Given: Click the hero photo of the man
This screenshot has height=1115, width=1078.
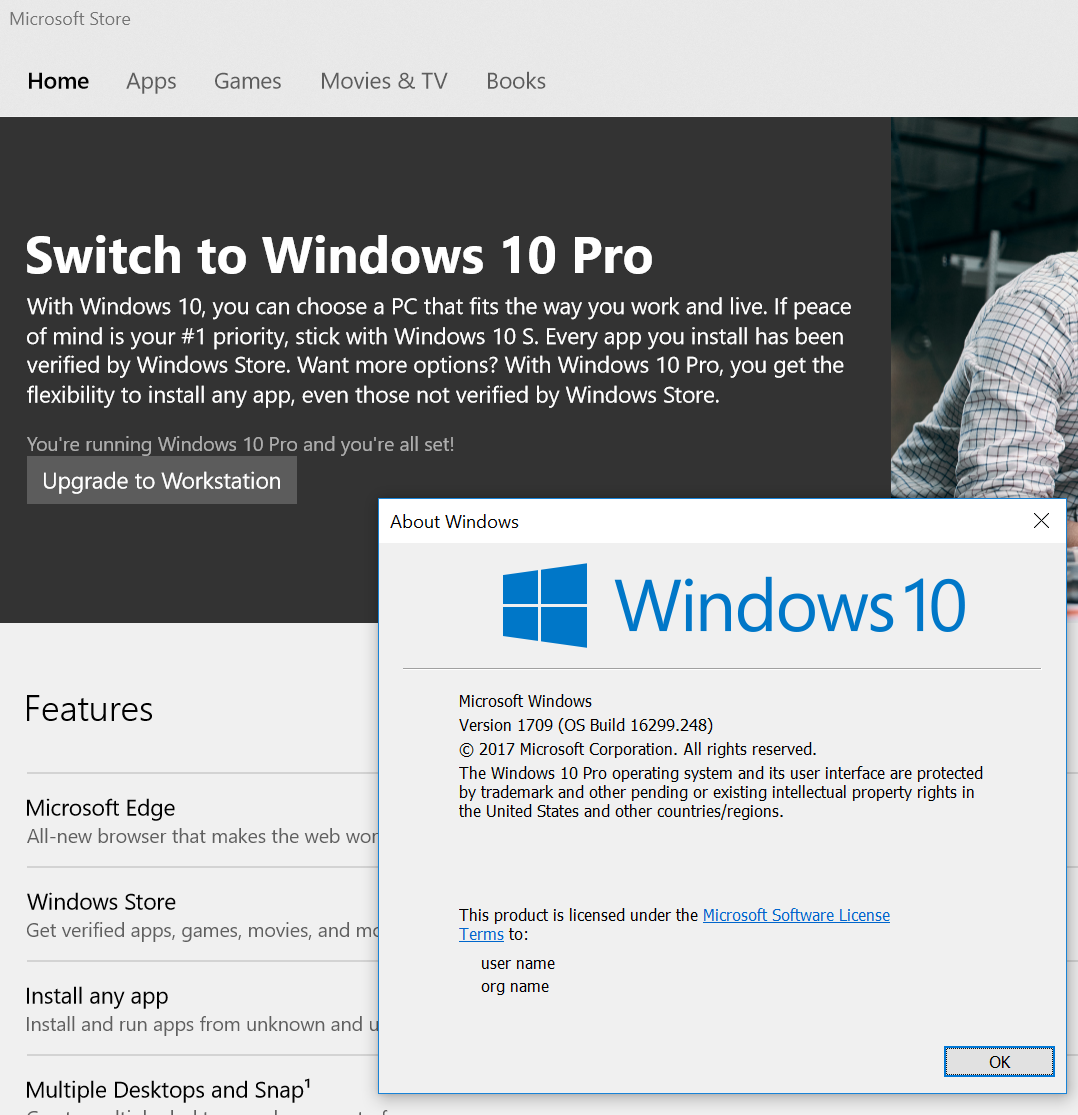Looking at the screenshot, I should (984, 307).
